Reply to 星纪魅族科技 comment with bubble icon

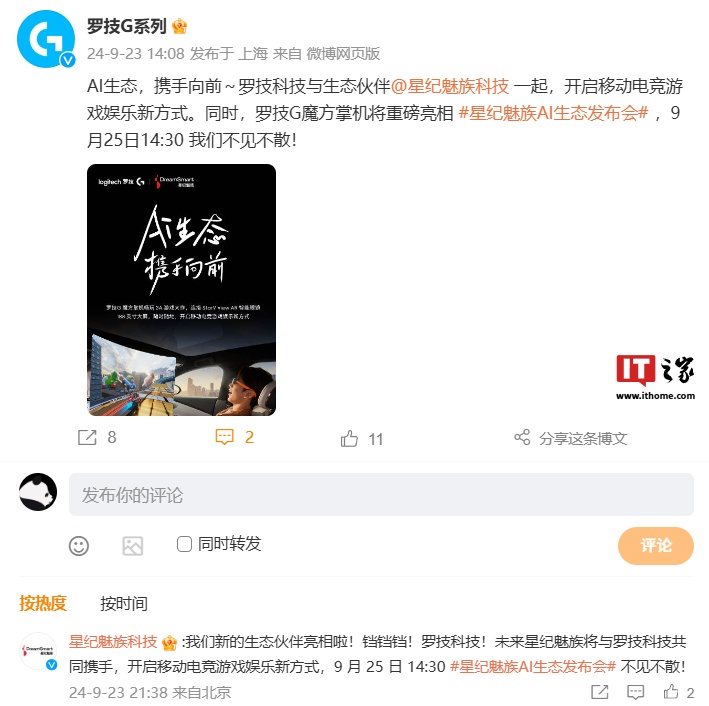point(635,692)
